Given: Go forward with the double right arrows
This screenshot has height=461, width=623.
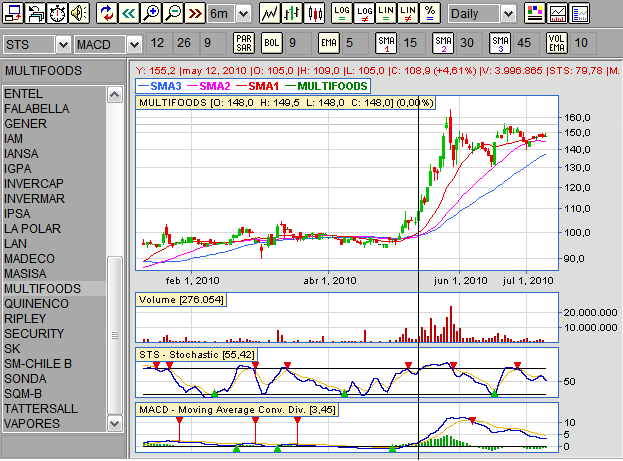Looking at the screenshot, I should 195,13.
